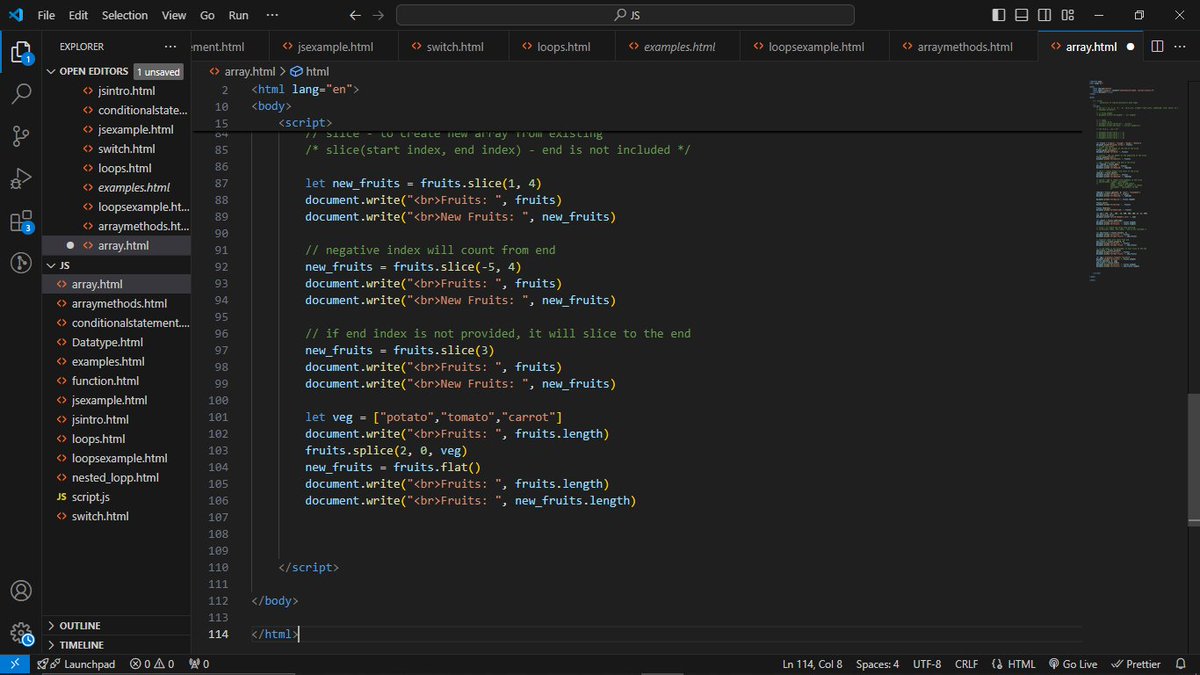This screenshot has height=675, width=1200.
Task: Click the Split Editor icon in tab bar
Action: pos(1158,46)
